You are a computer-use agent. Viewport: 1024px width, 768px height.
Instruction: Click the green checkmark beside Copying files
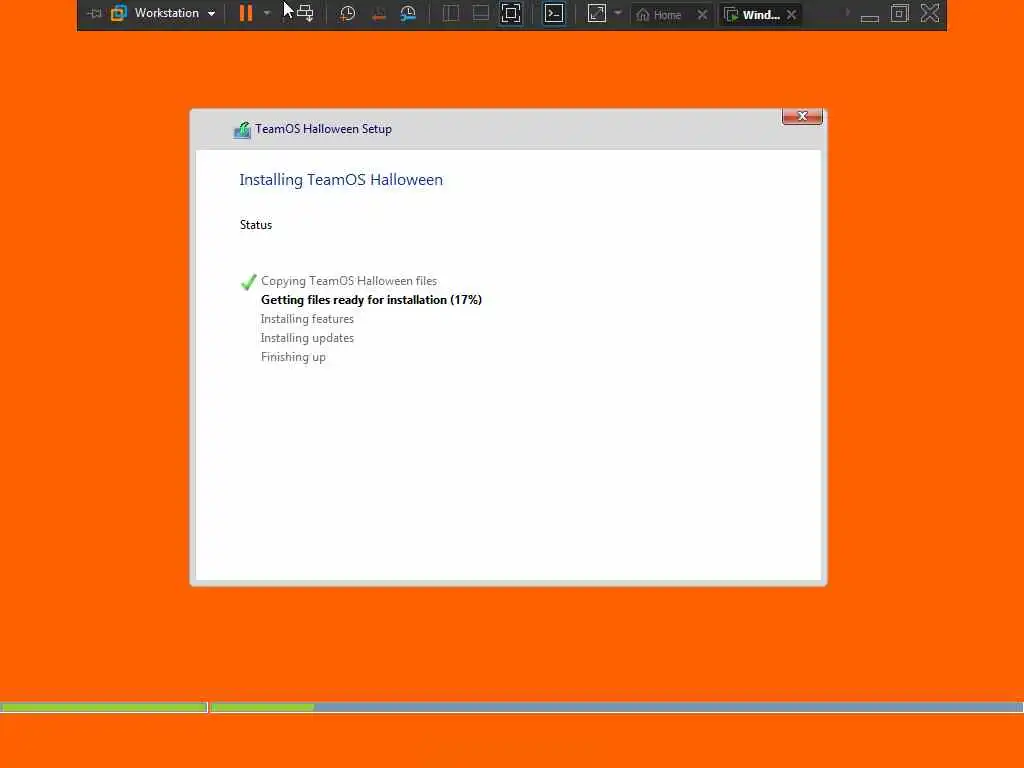[248, 281]
